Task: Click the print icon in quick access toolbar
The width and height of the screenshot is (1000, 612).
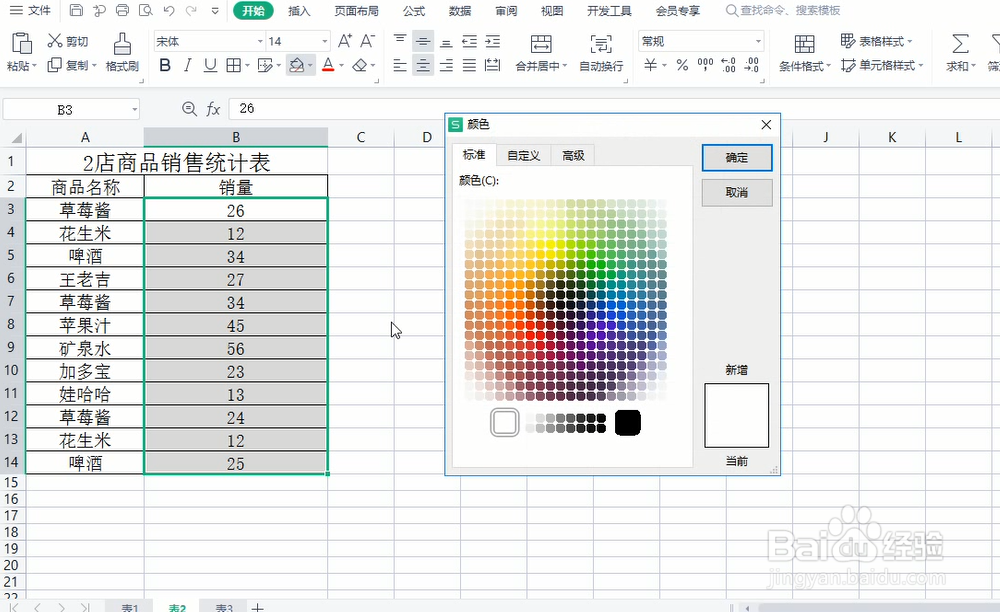Action: point(122,10)
